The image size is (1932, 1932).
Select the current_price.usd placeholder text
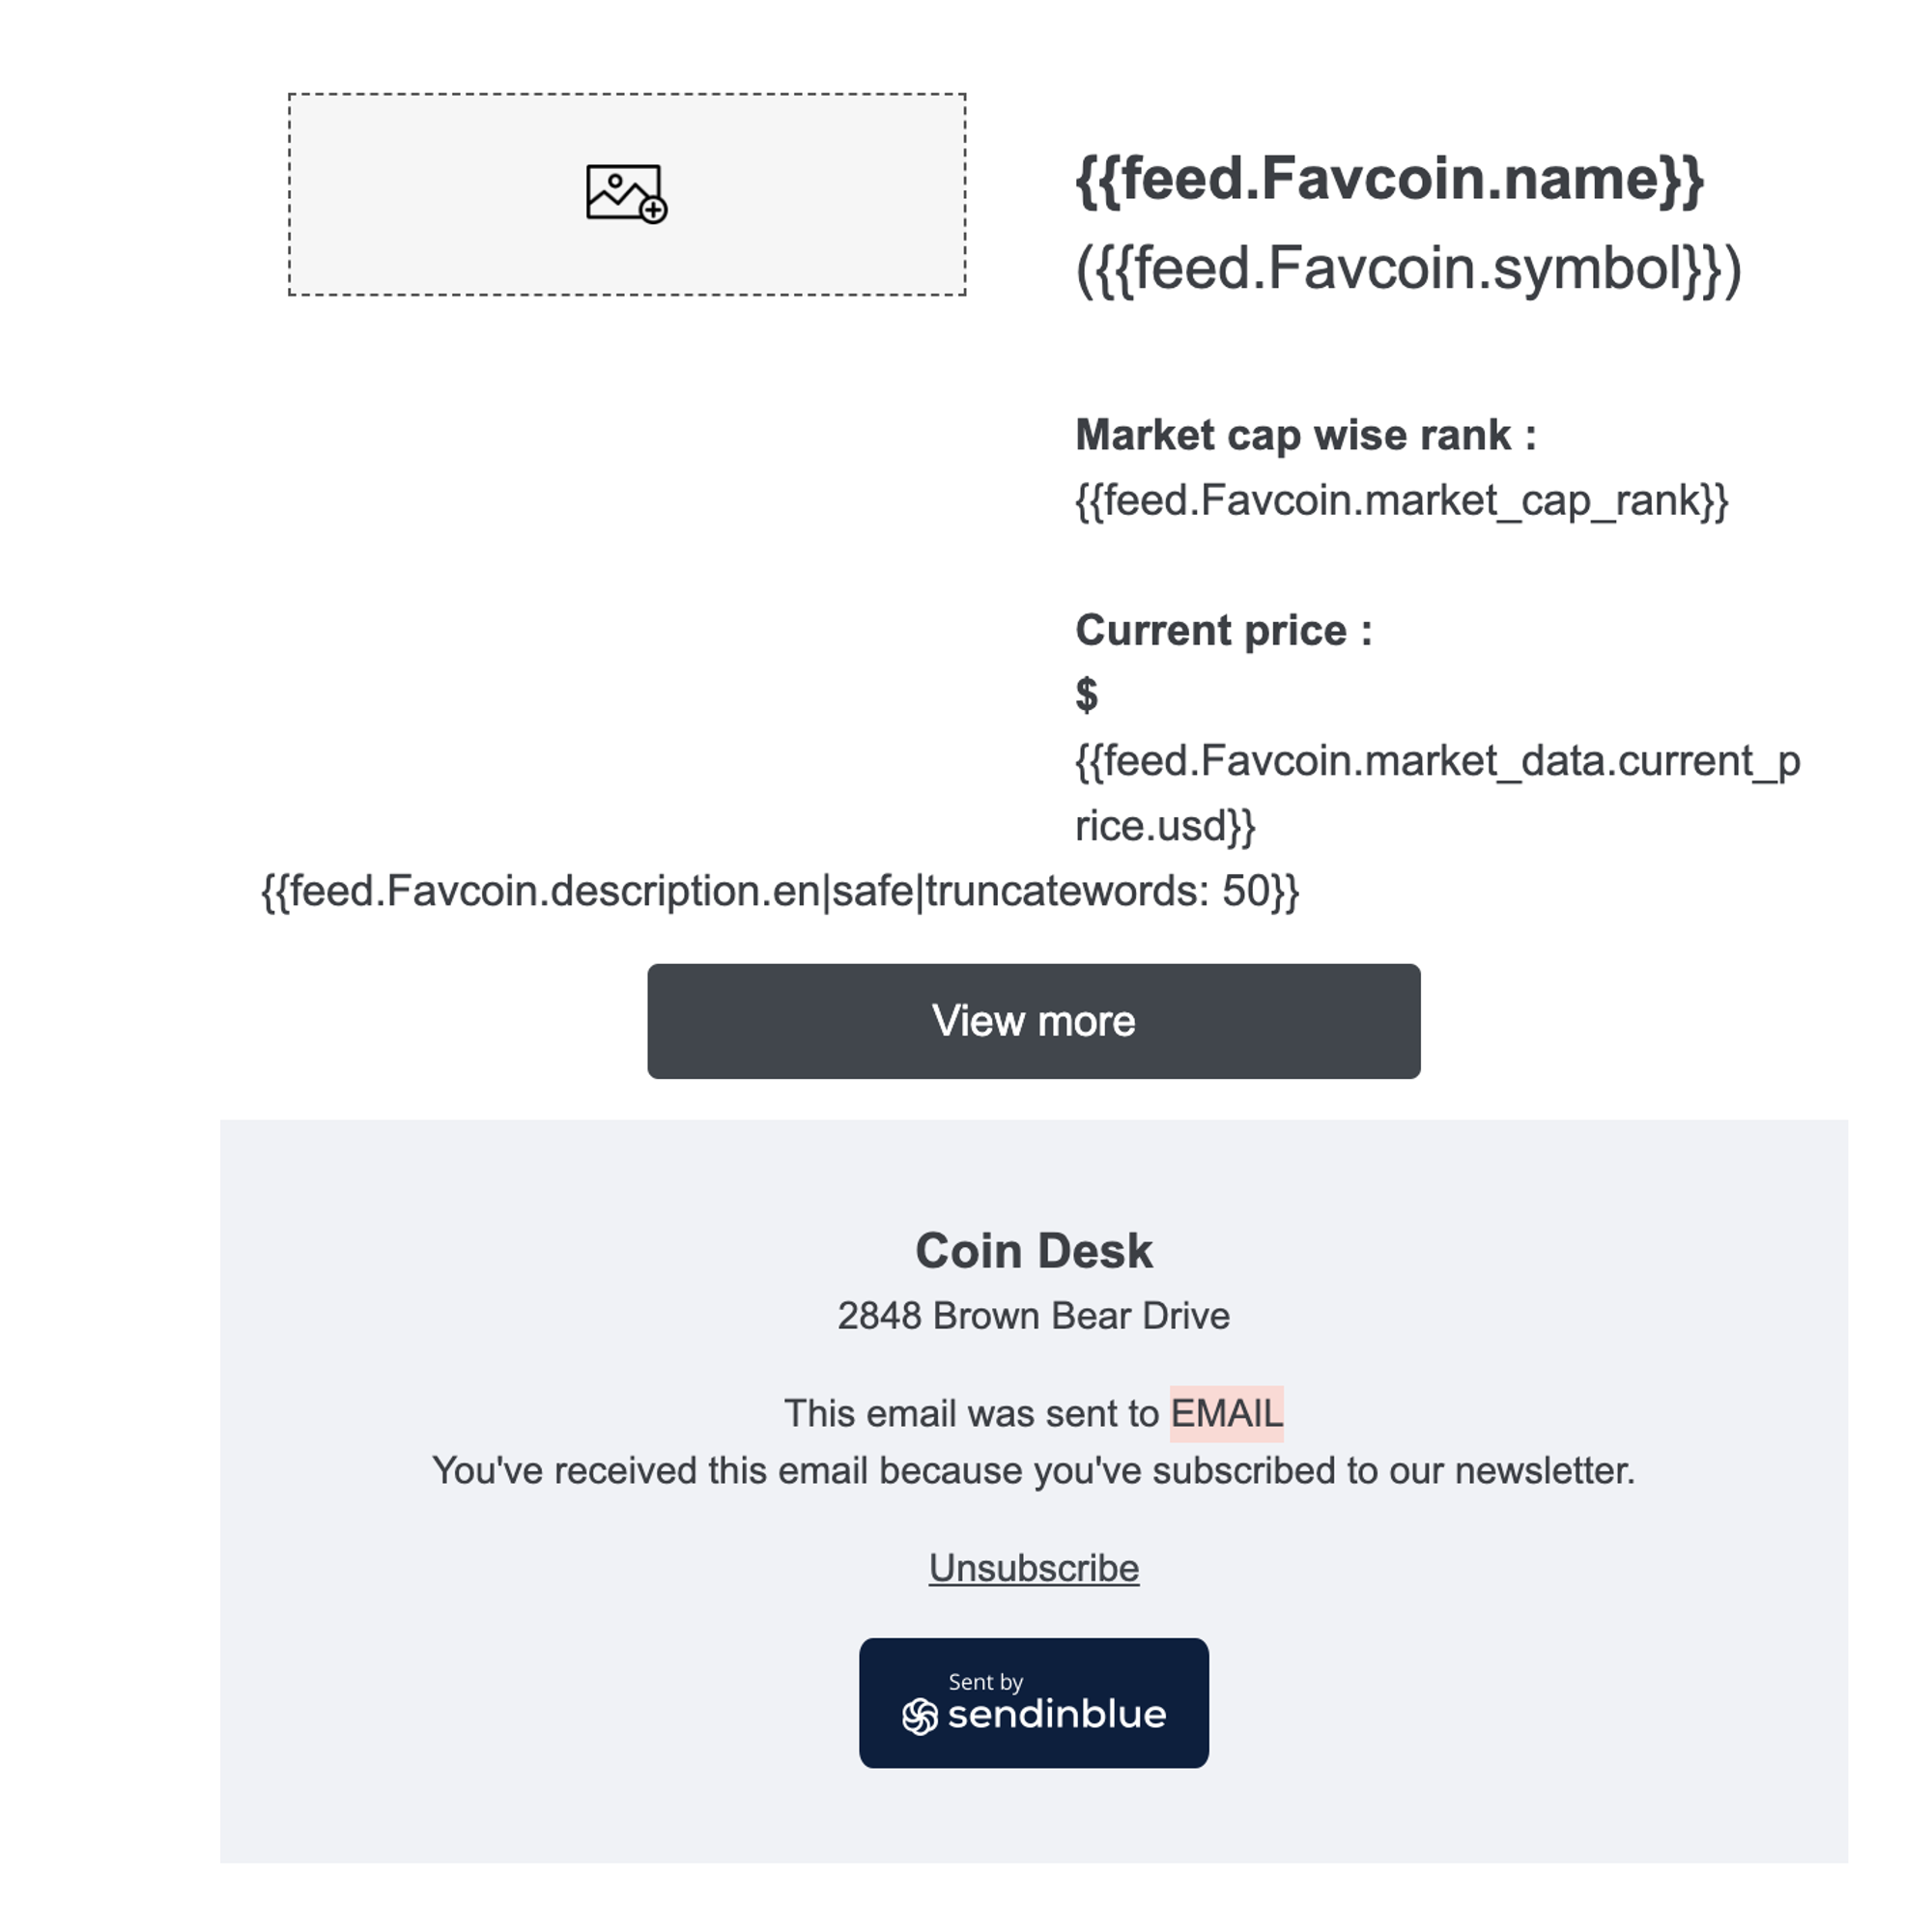[1437, 792]
